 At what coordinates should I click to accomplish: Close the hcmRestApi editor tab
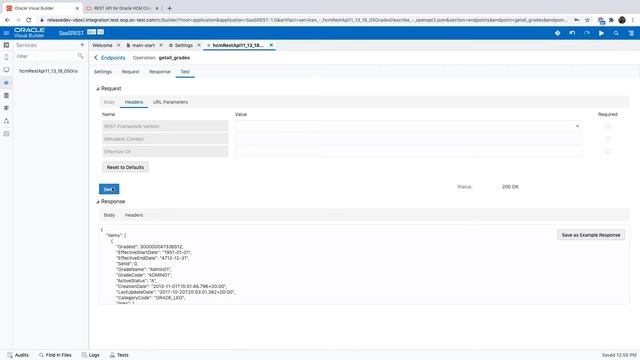[x=271, y=45]
